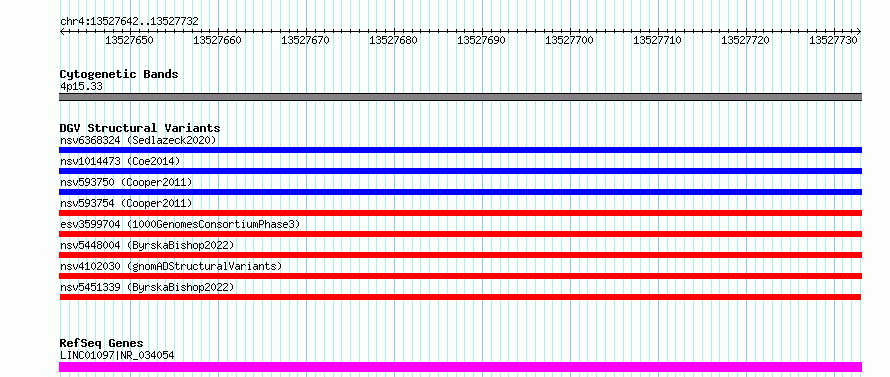Click ruler position 13527680
890x377 pixels.
click(x=393, y=40)
